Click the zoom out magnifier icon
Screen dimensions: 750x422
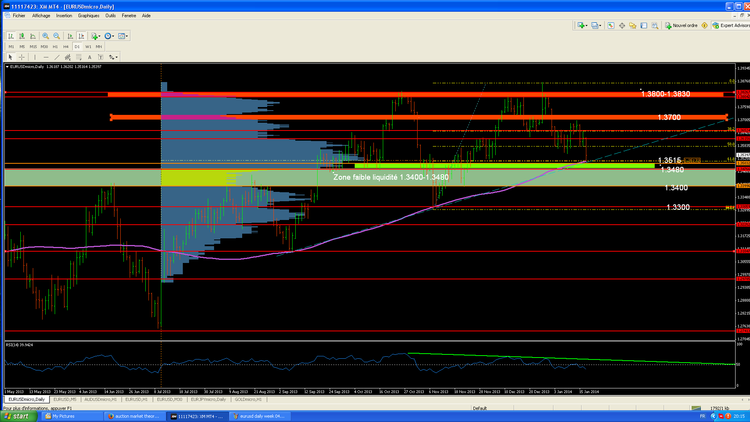click(x=56, y=36)
